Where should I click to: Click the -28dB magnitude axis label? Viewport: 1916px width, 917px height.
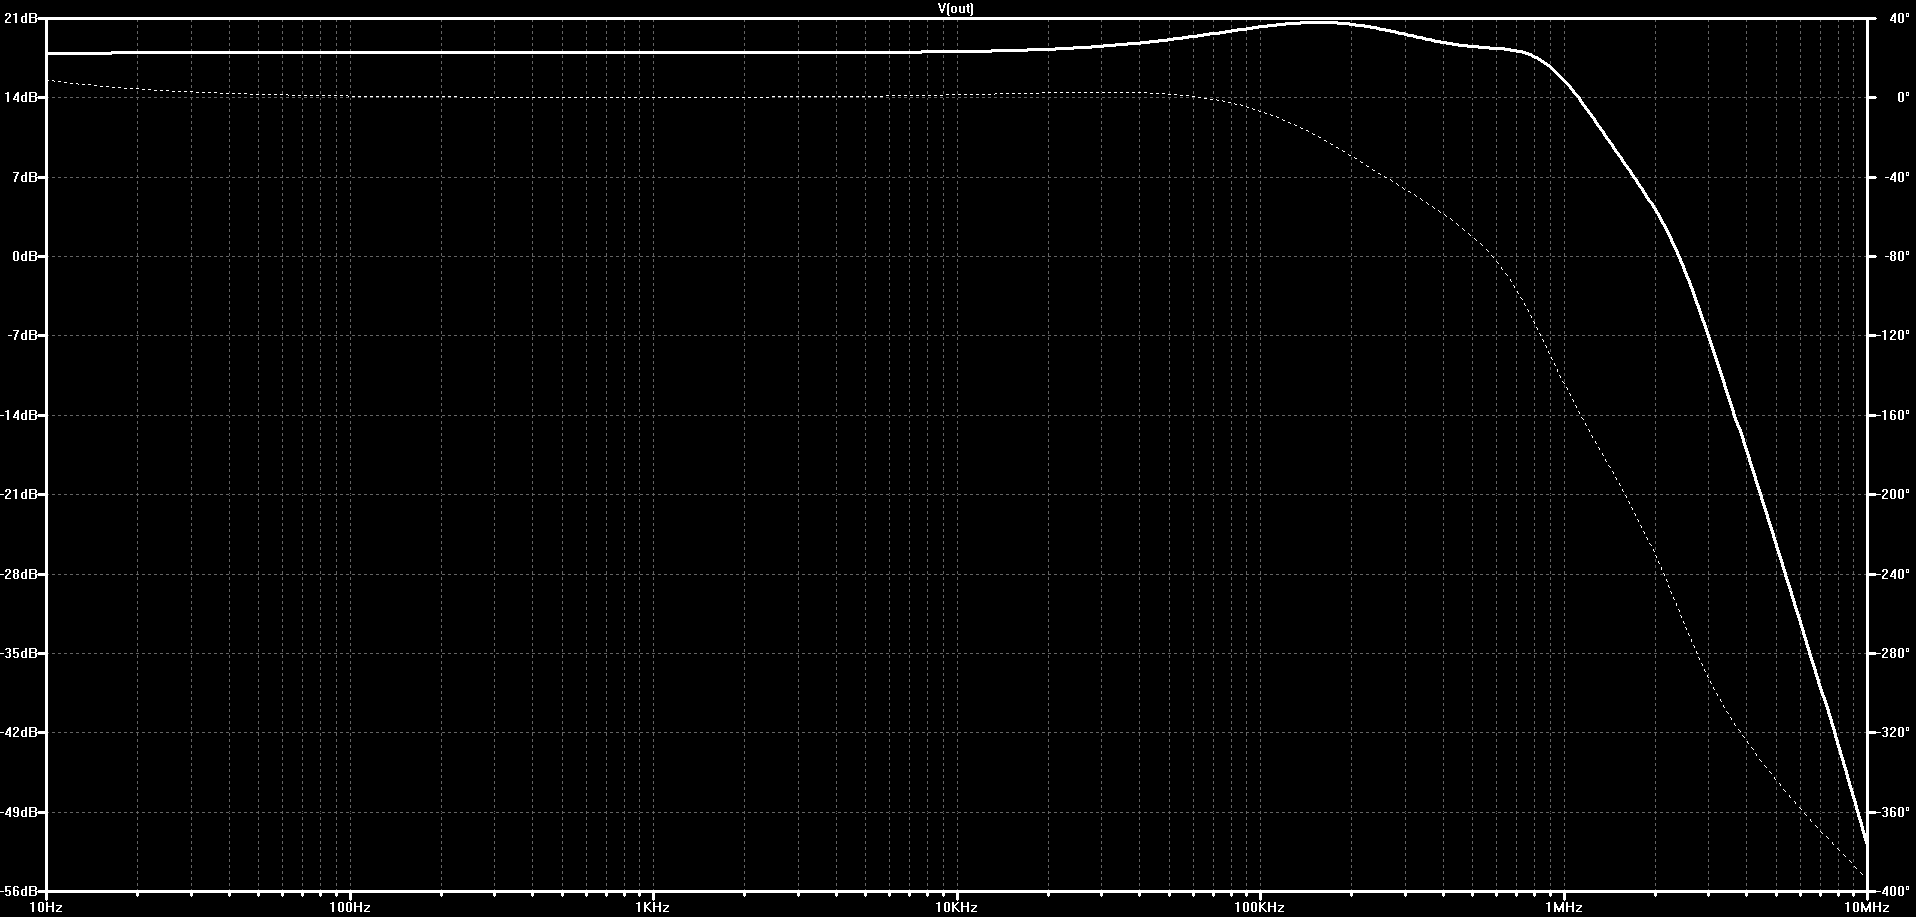coord(18,574)
